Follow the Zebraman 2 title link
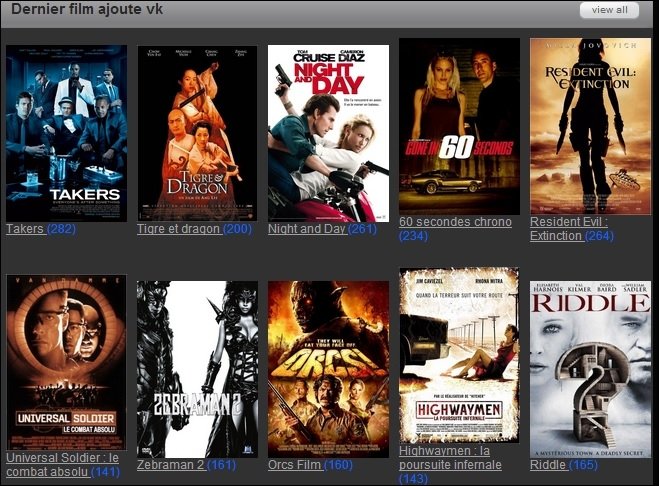The width and height of the screenshot is (659, 486). pyautogui.click(x=170, y=465)
